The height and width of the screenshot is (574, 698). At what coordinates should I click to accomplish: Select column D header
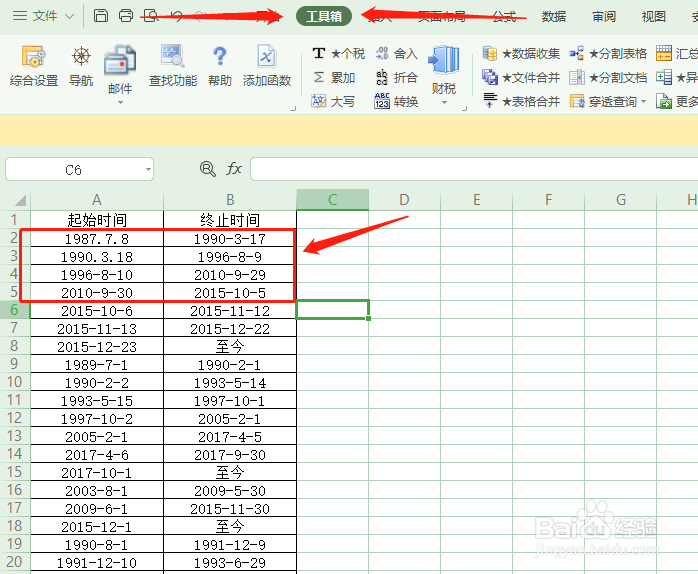(404, 199)
